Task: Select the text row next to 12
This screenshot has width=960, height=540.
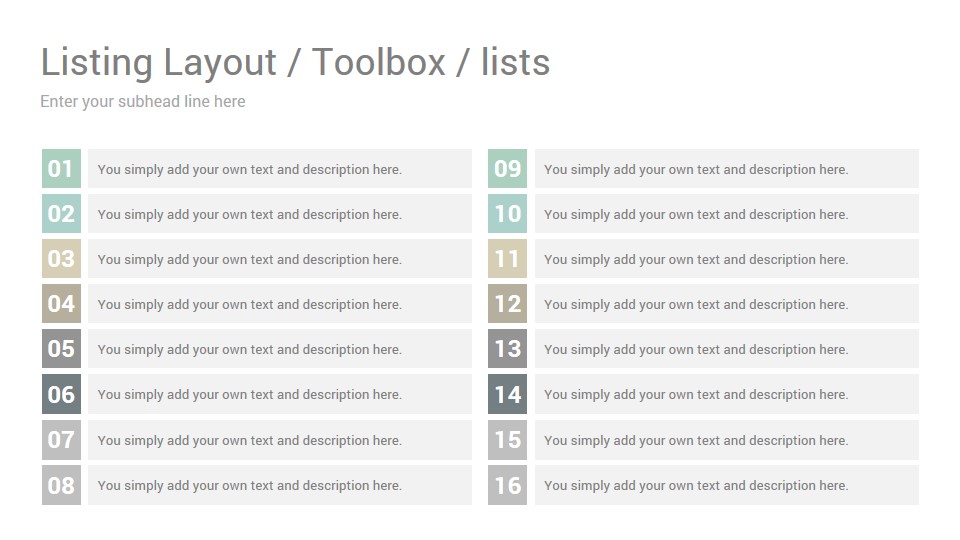Action: (727, 303)
